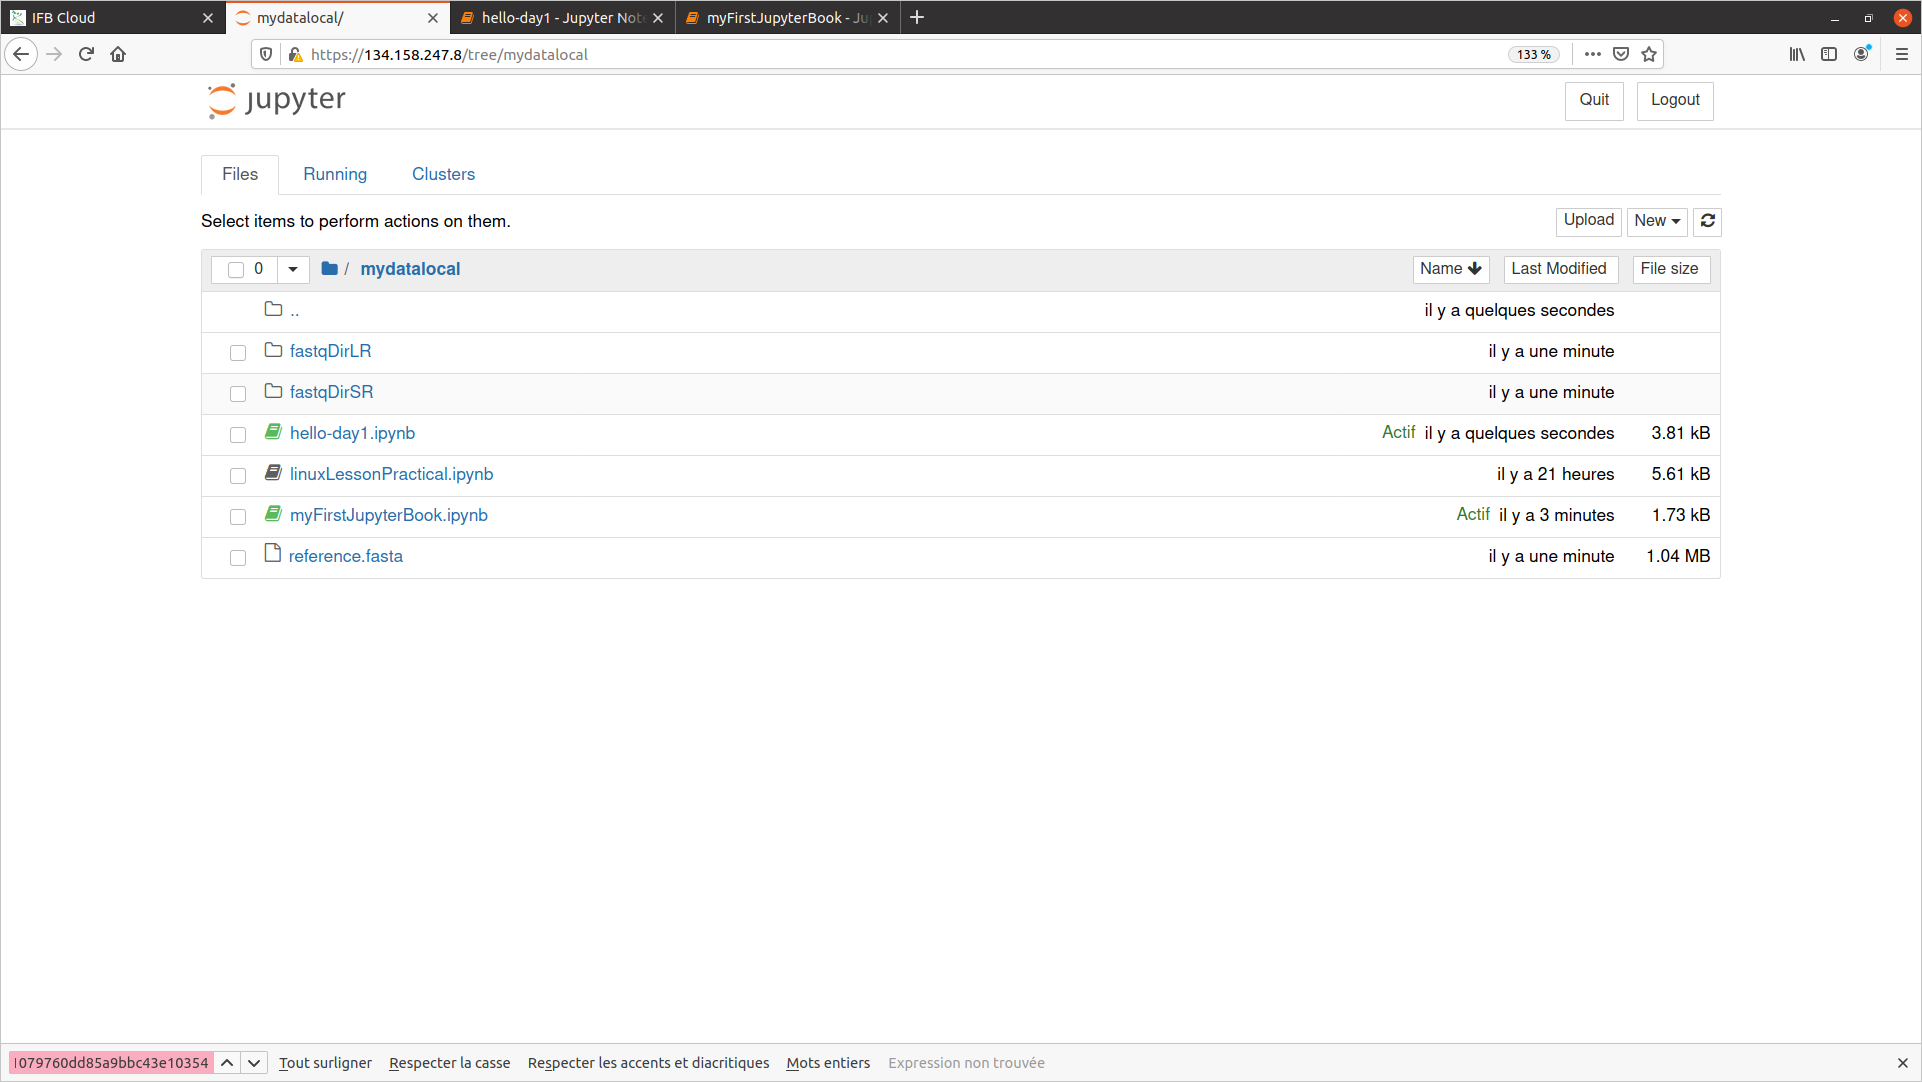Open the New dropdown menu
Screen dimensions: 1922x1082
[x=1657, y=221]
